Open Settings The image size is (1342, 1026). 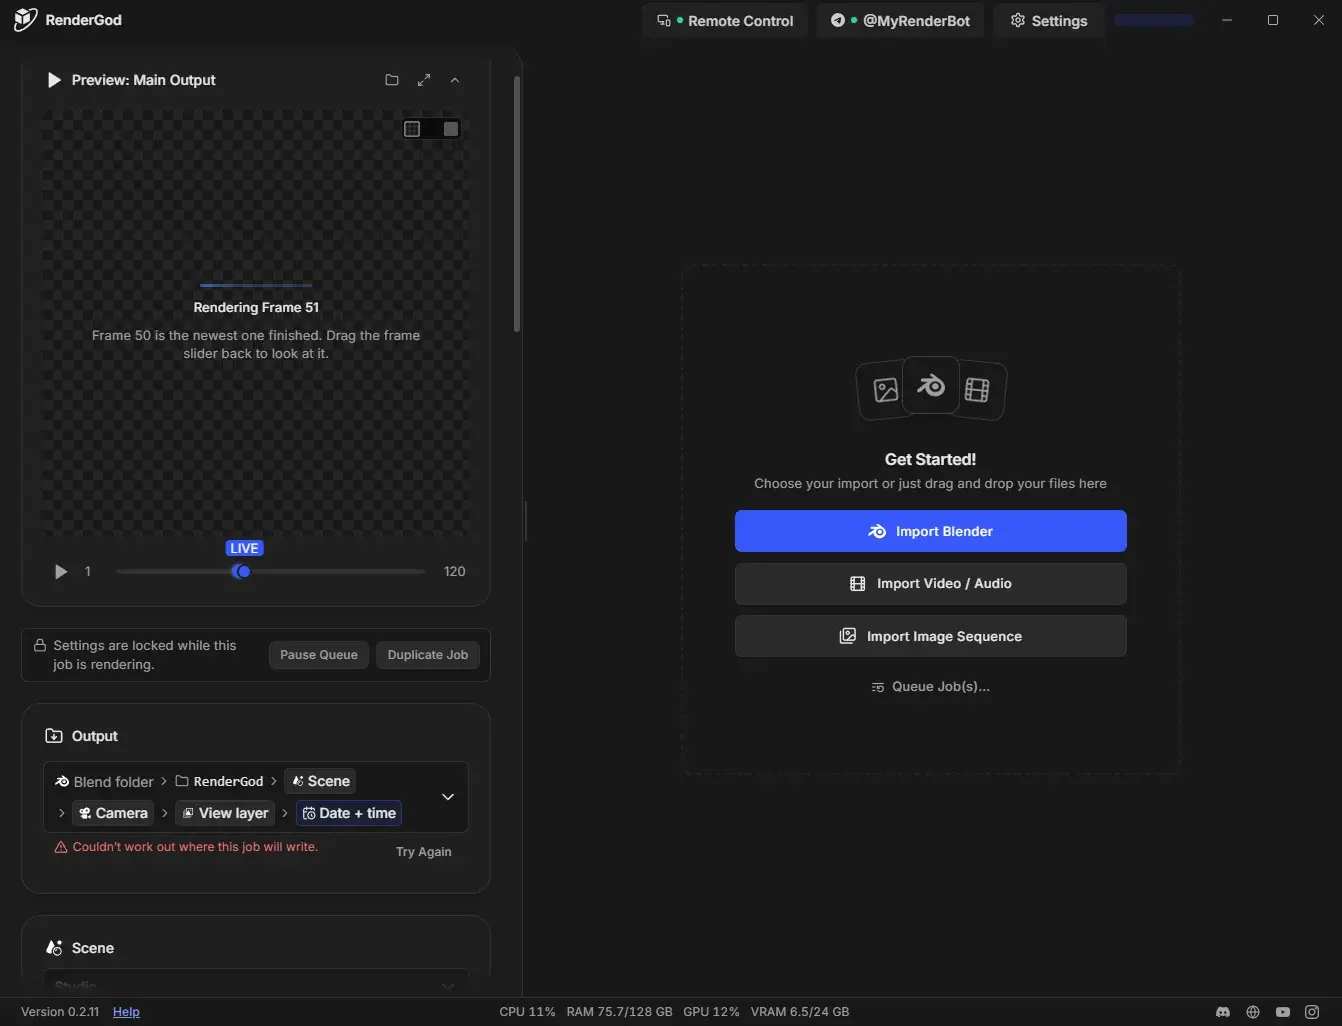1049,21
